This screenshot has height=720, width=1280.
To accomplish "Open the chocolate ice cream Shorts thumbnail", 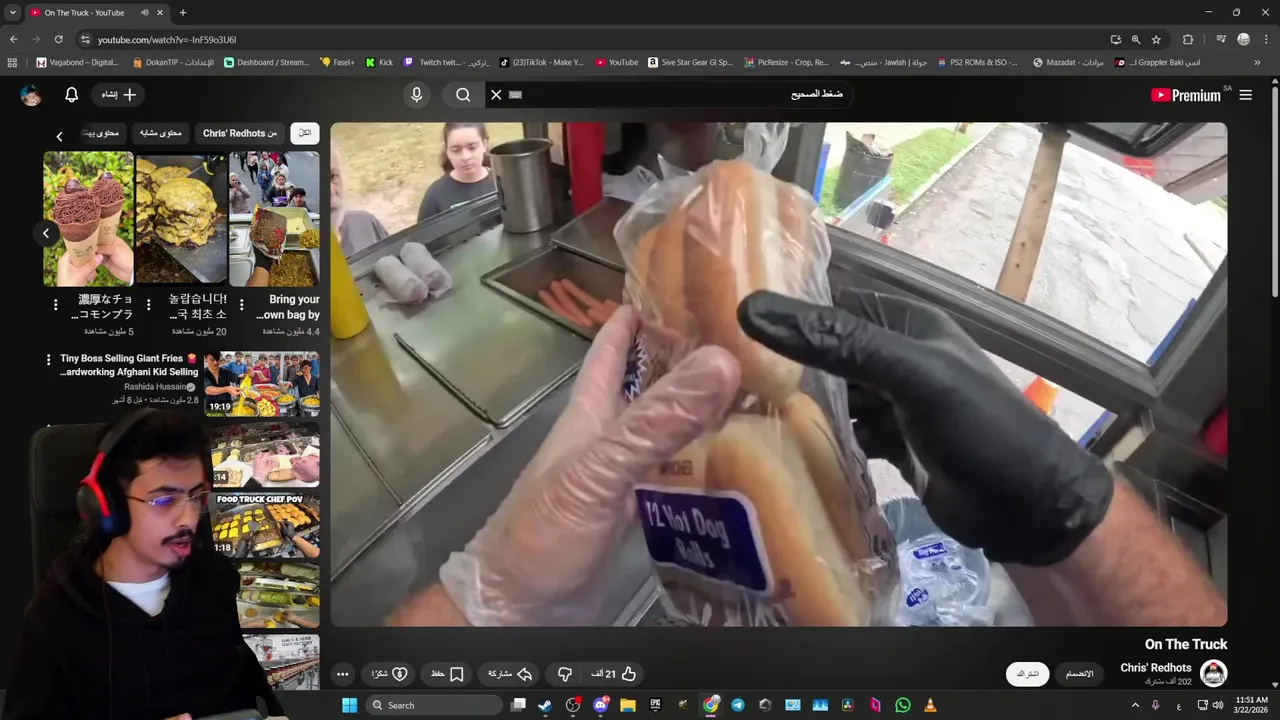I will (x=88, y=219).
